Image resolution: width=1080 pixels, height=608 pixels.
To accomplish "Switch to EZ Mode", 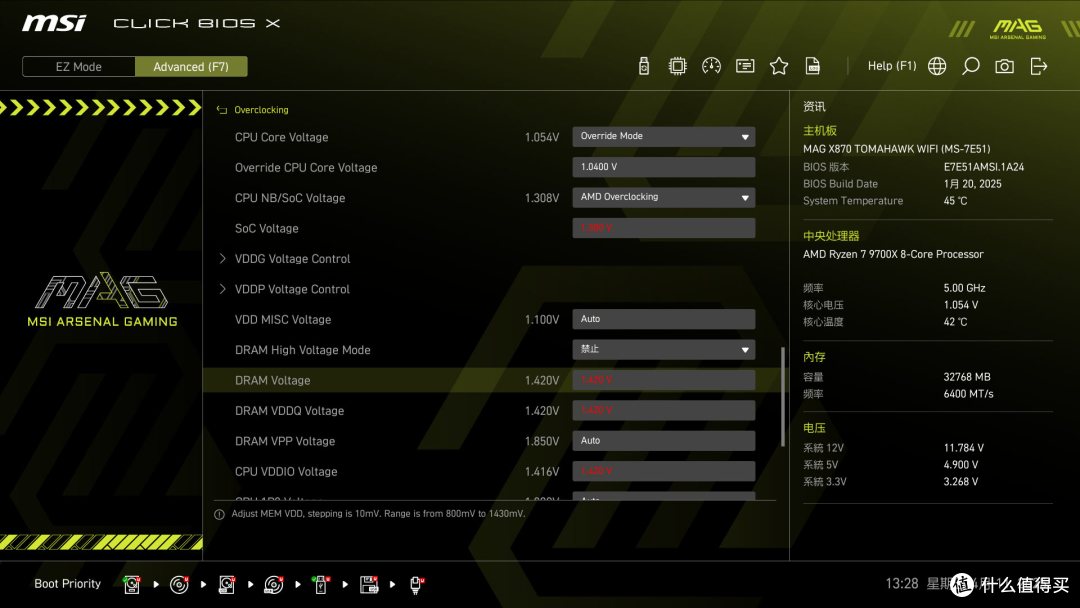I will (x=79, y=67).
